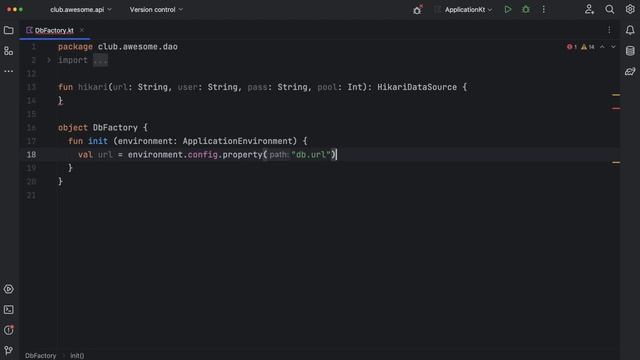Debug ApplicationKt with the bug icon
Image resolution: width=640 pixels, height=360 pixels.
526,9
